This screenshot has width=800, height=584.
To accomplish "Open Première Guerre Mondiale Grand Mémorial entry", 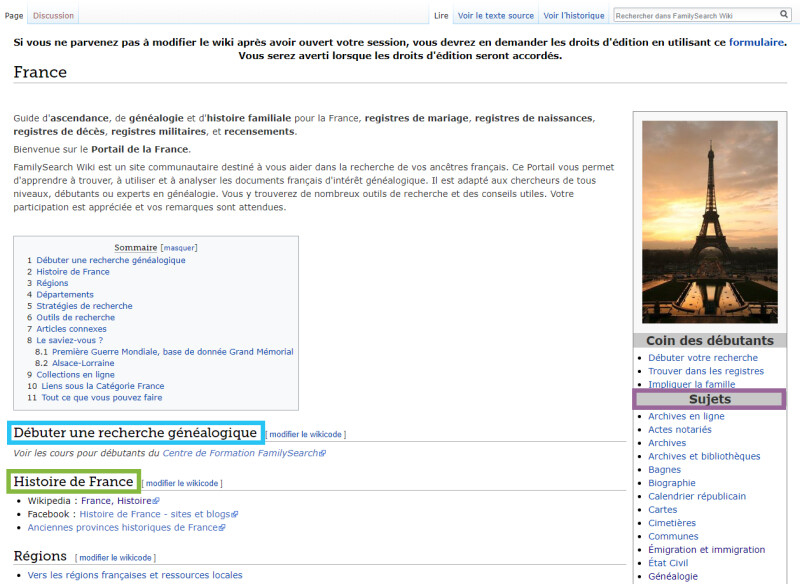I will tap(172, 352).
